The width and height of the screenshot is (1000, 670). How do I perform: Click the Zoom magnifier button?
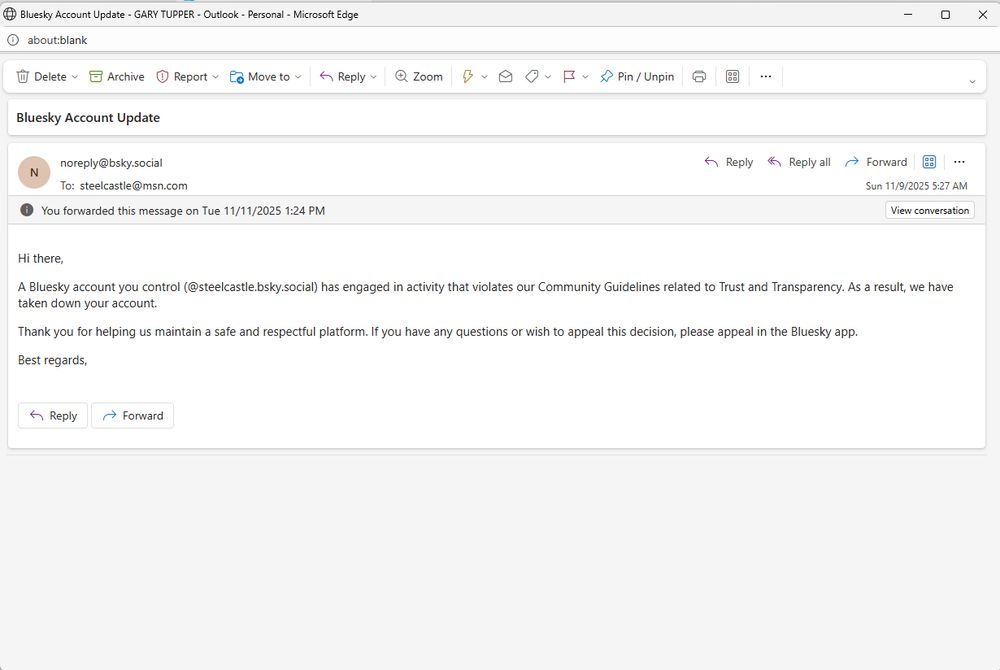pos(418,76)
